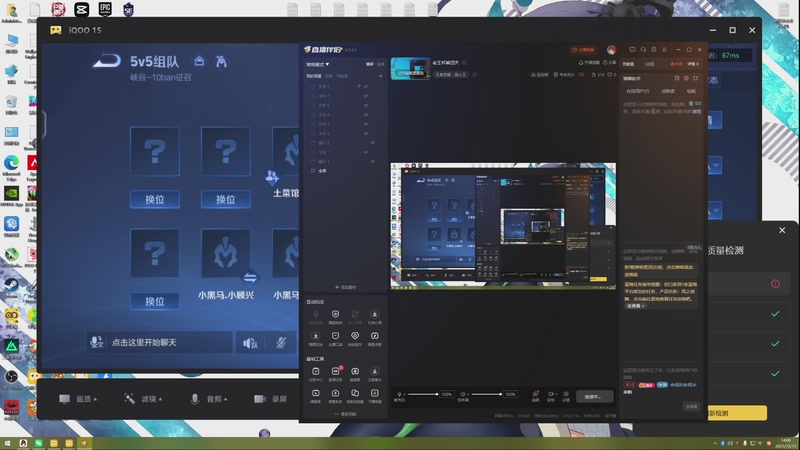Toggle the crossed microphone icon beside chat
800x450 pixels.
281,342
